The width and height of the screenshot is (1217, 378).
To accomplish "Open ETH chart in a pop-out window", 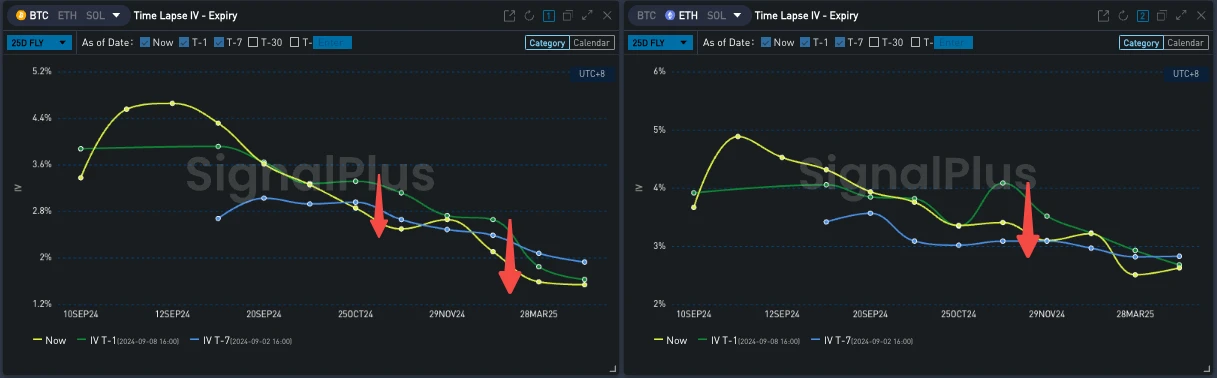I will (1103, 16).
